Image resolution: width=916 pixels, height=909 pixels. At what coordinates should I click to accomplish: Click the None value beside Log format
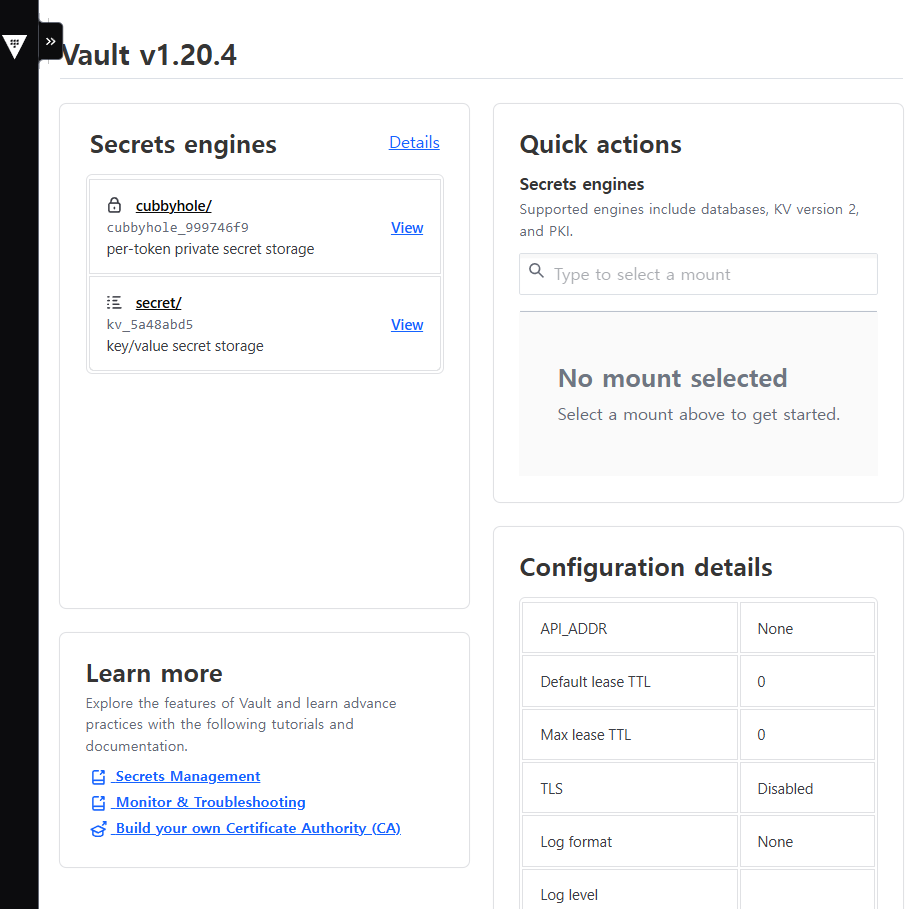(775, 842)
